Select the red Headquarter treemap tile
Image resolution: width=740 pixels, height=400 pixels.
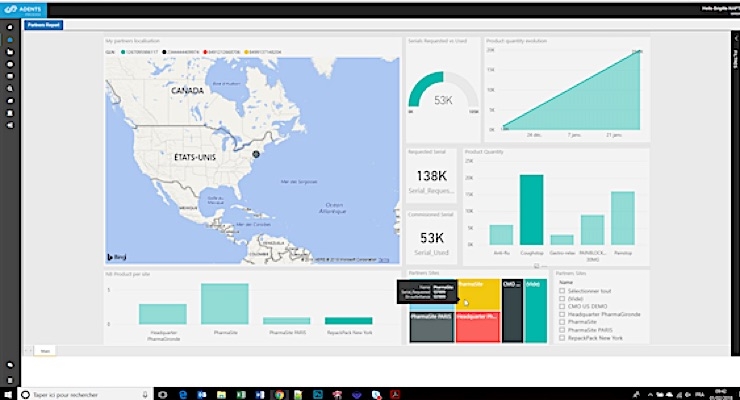coord(478,327)
